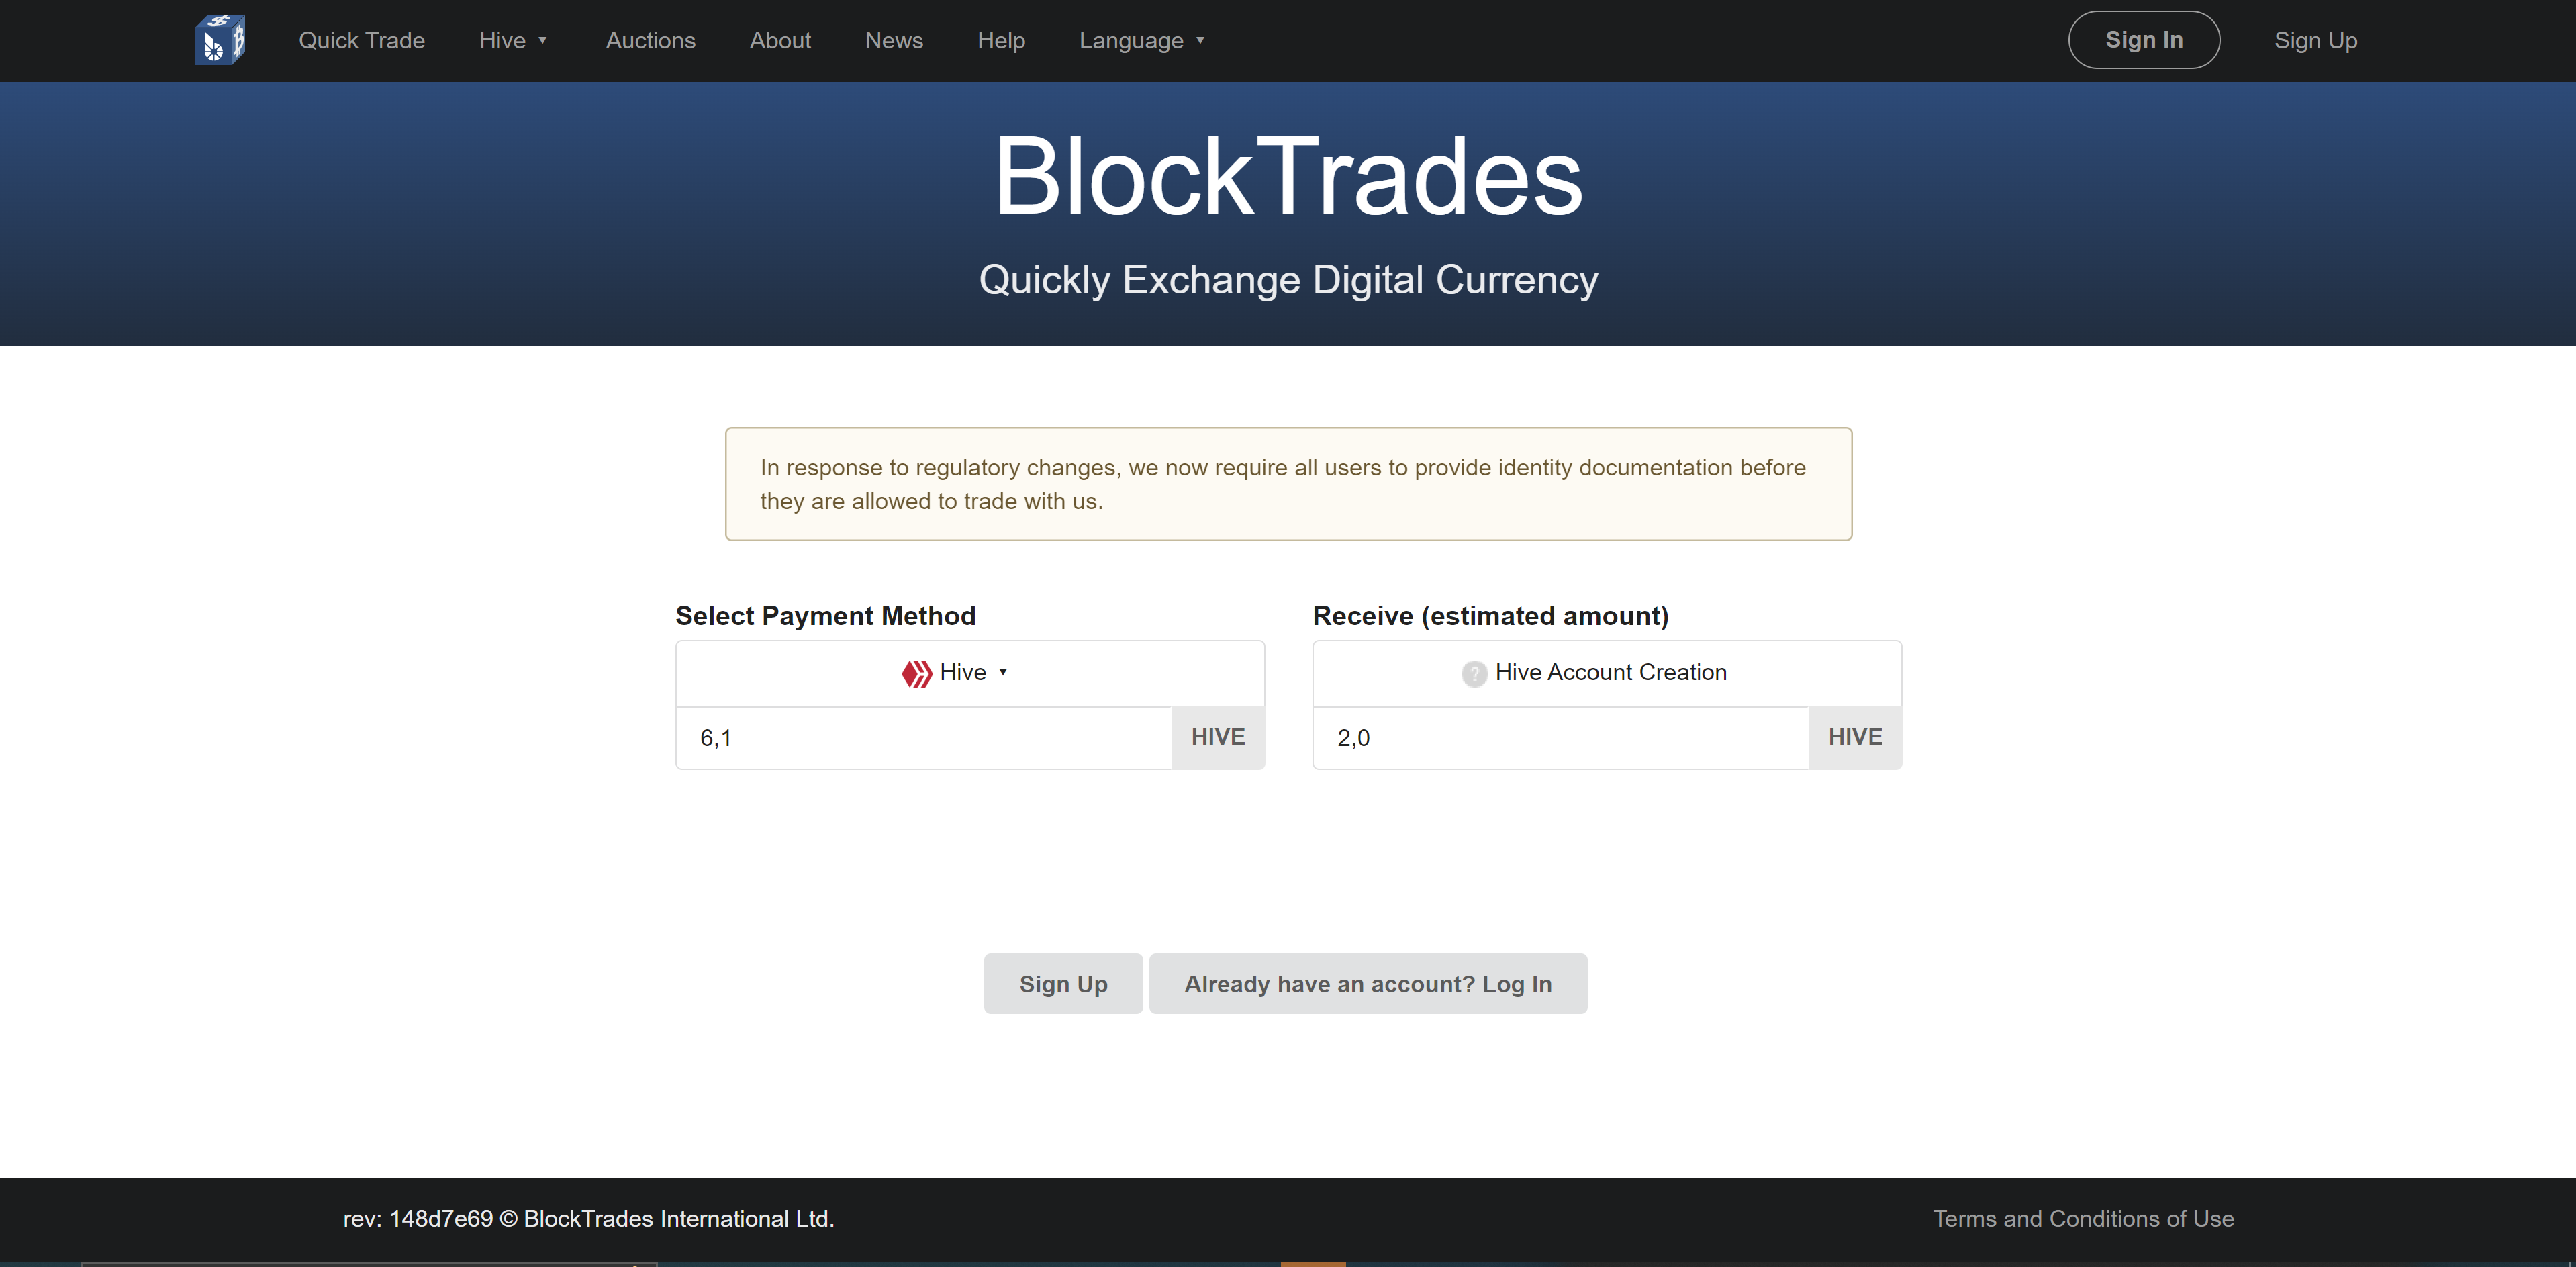The width and height of the screenshot is (2576, 1267).
Task: Click the send amount field showing 6,1
Action: pyautogui.click(x=924, y=738)
